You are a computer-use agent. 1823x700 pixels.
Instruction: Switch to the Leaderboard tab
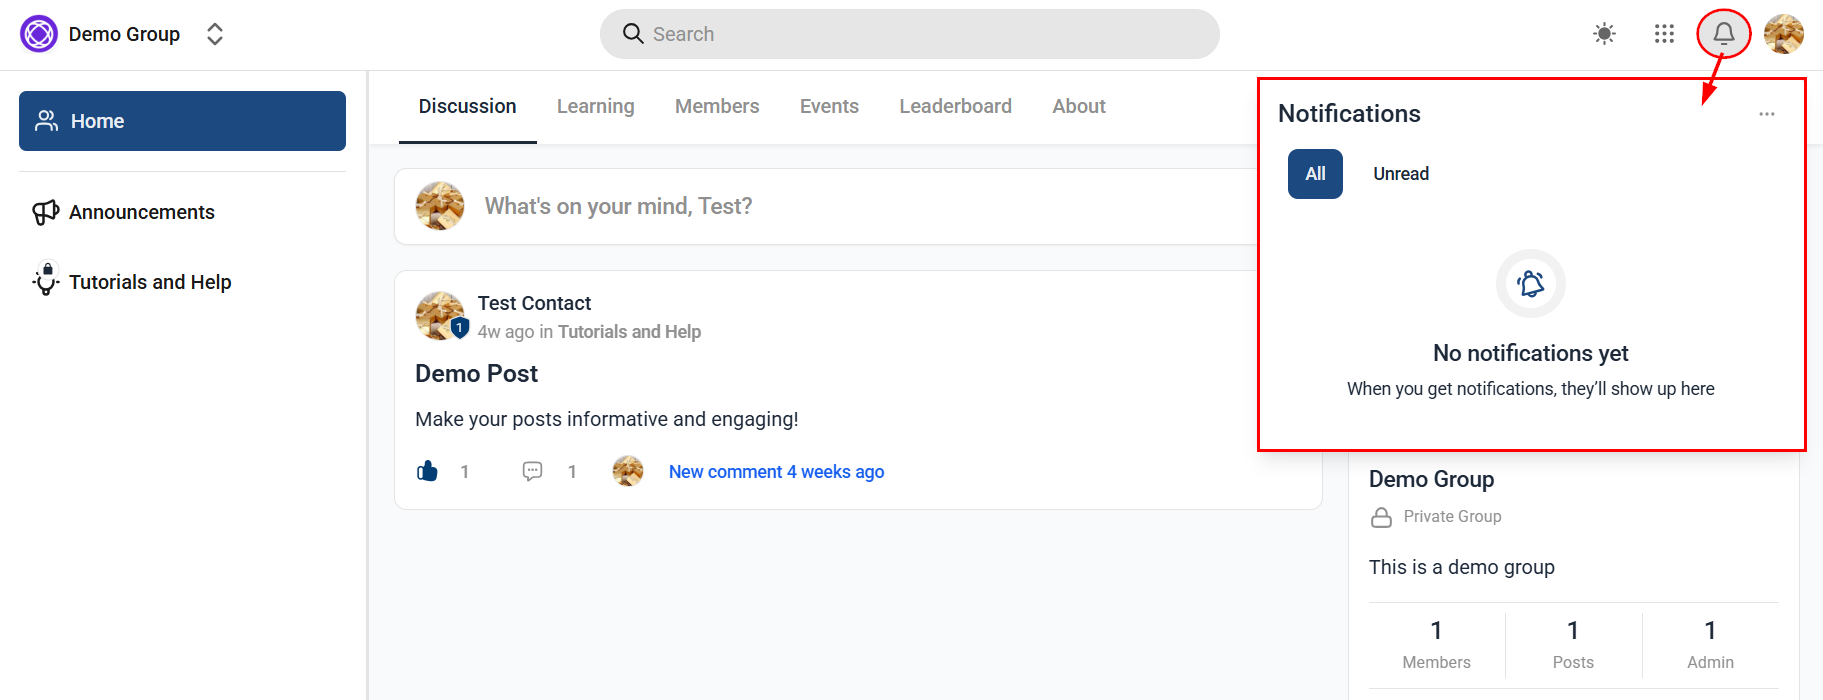coord(955,106)
